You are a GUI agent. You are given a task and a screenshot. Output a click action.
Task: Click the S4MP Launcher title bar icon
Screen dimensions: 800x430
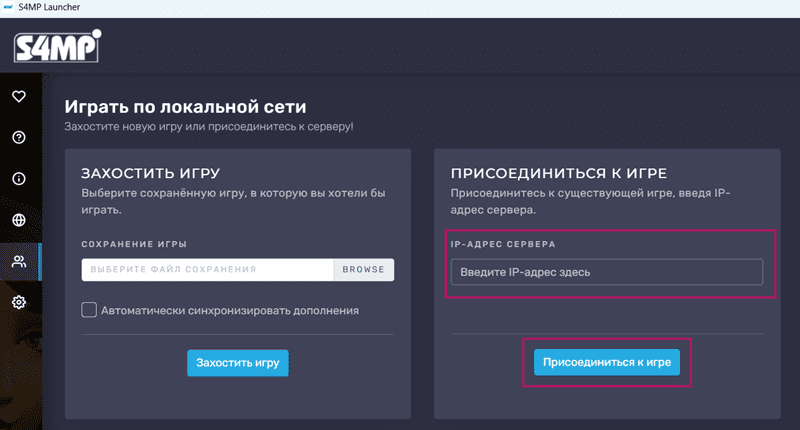click(8, 7)
